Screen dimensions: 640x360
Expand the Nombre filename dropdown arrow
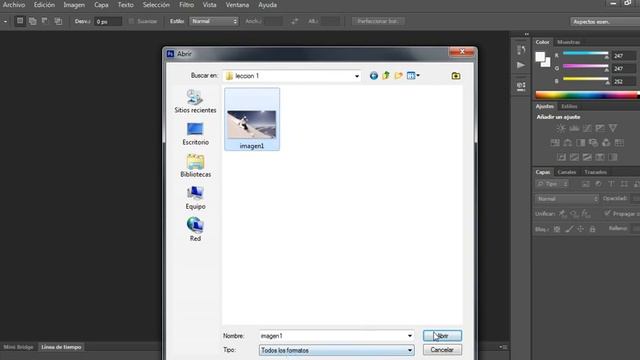point(410,336)
